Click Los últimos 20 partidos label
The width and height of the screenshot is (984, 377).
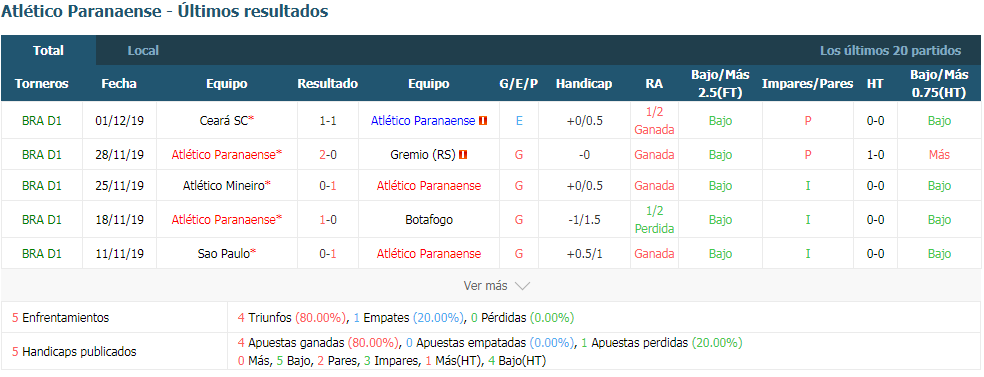(890, 51)
